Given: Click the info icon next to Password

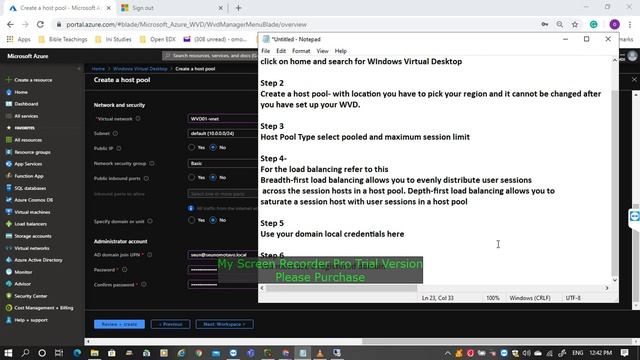Looking at the screenshot, I should tap(124, 270).
